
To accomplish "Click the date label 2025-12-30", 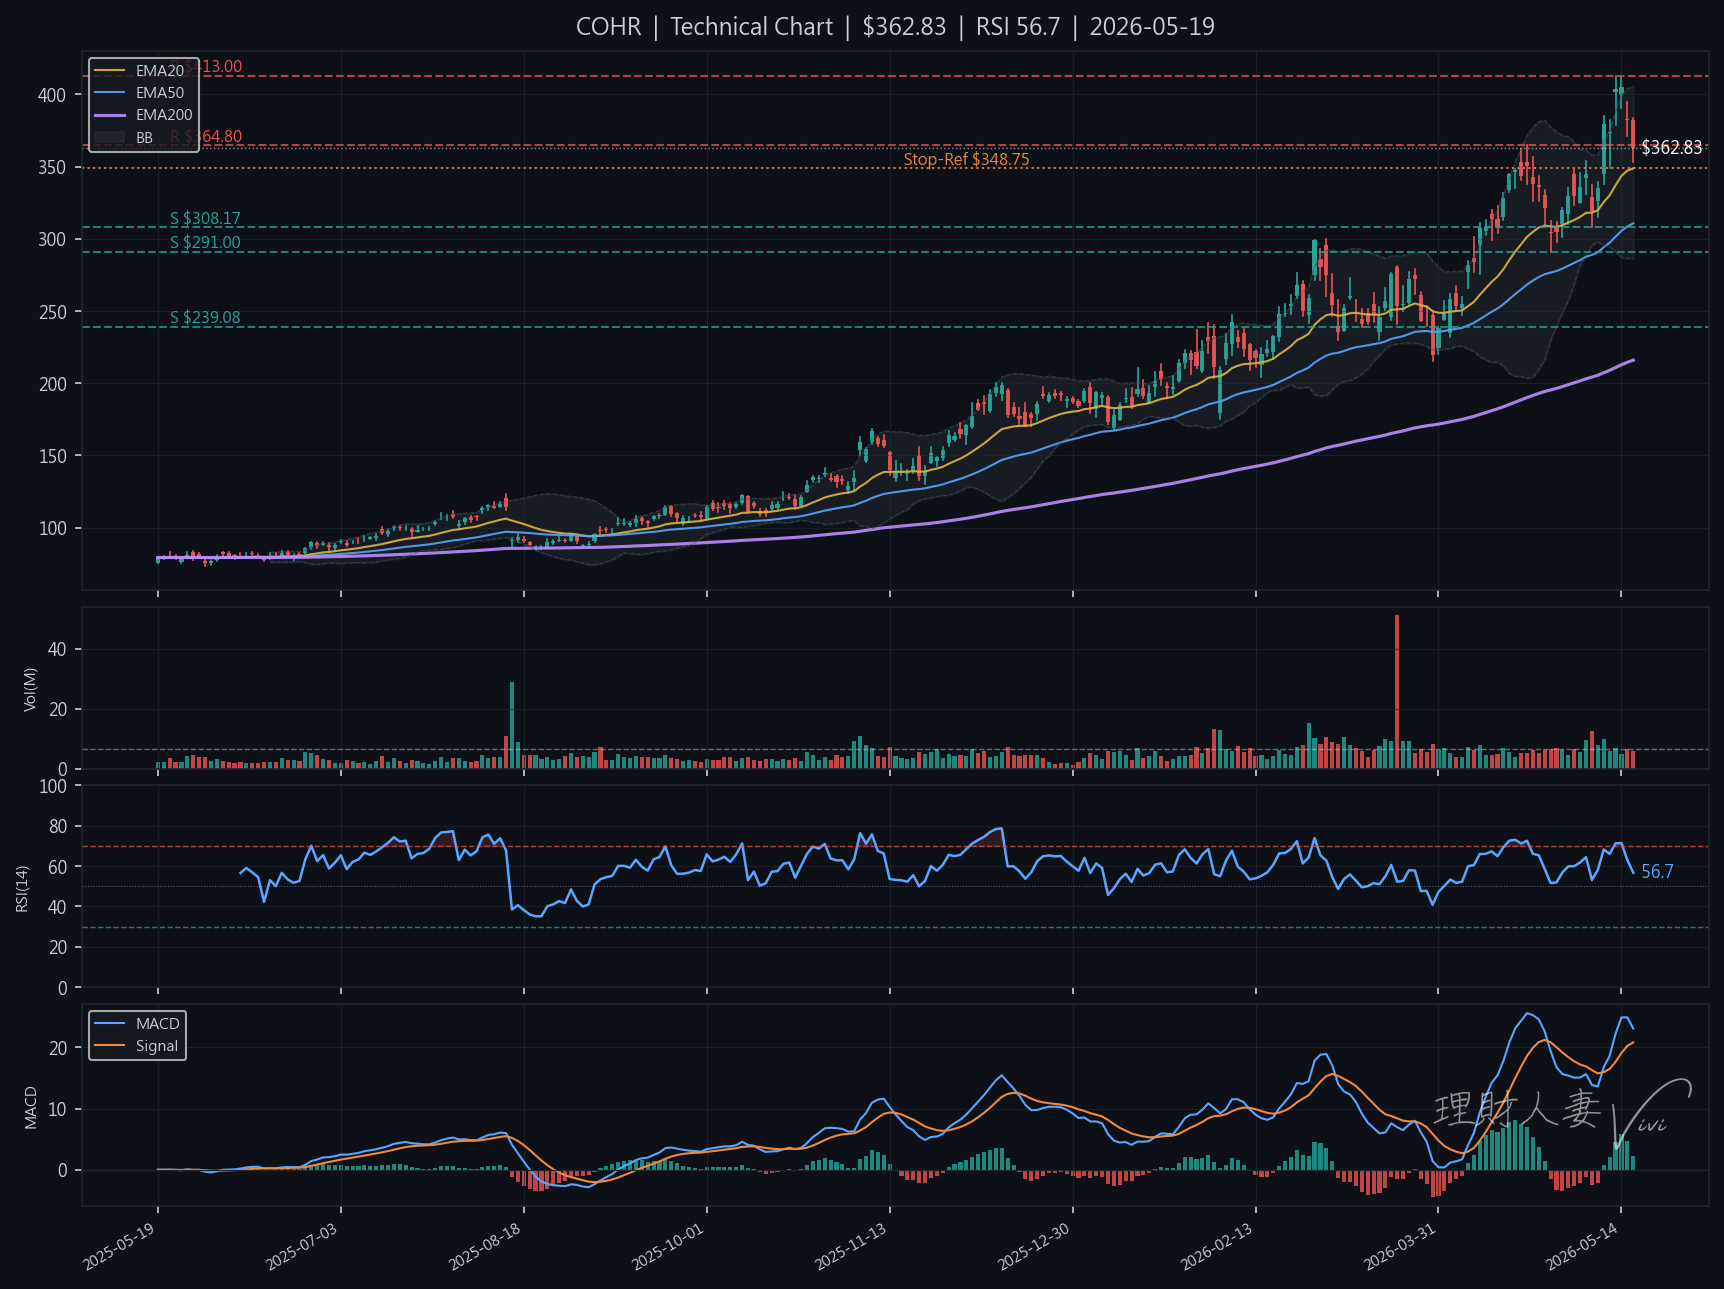I will pos(1035,1246).
